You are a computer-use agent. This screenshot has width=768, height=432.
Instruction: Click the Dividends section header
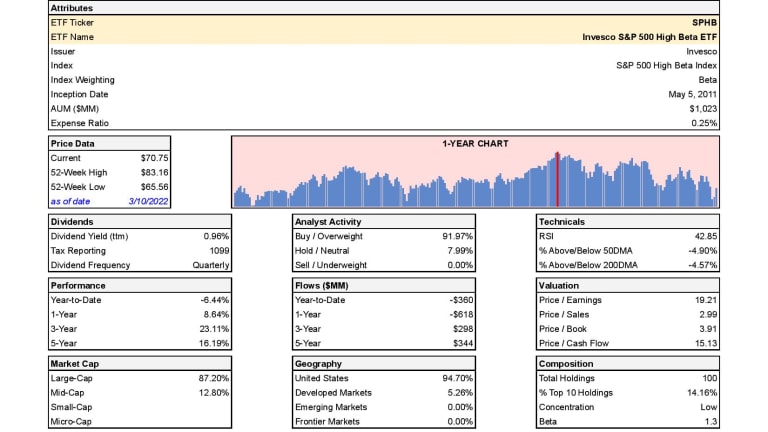(72, 222)
